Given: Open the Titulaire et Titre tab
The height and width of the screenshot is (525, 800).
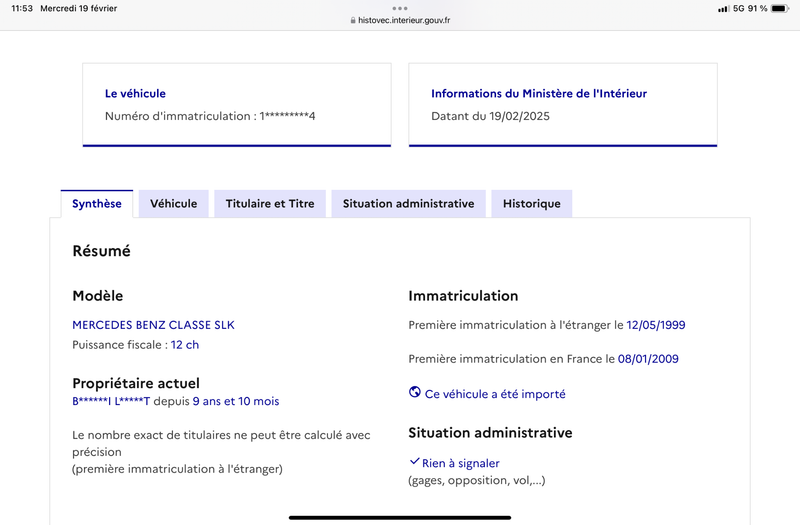Looking at the screenshot, I should click(x=270, y=204).
